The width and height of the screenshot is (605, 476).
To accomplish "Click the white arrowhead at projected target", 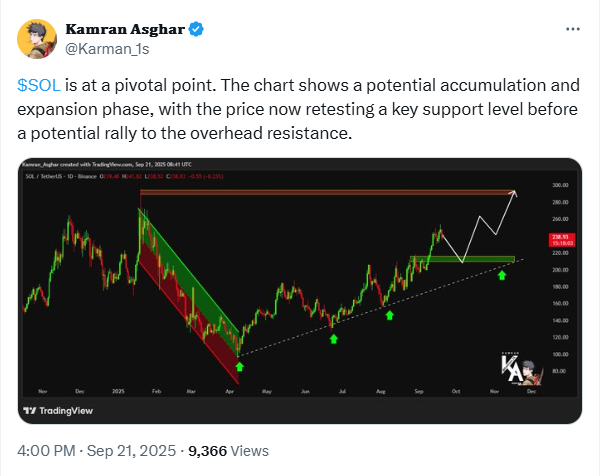I will point(514,193).
